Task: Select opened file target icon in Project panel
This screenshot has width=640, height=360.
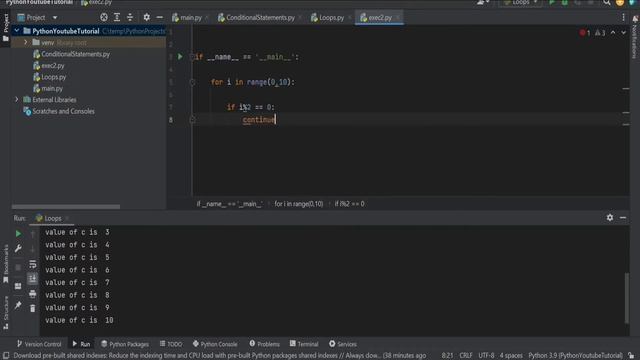Action: click(104, 17)
